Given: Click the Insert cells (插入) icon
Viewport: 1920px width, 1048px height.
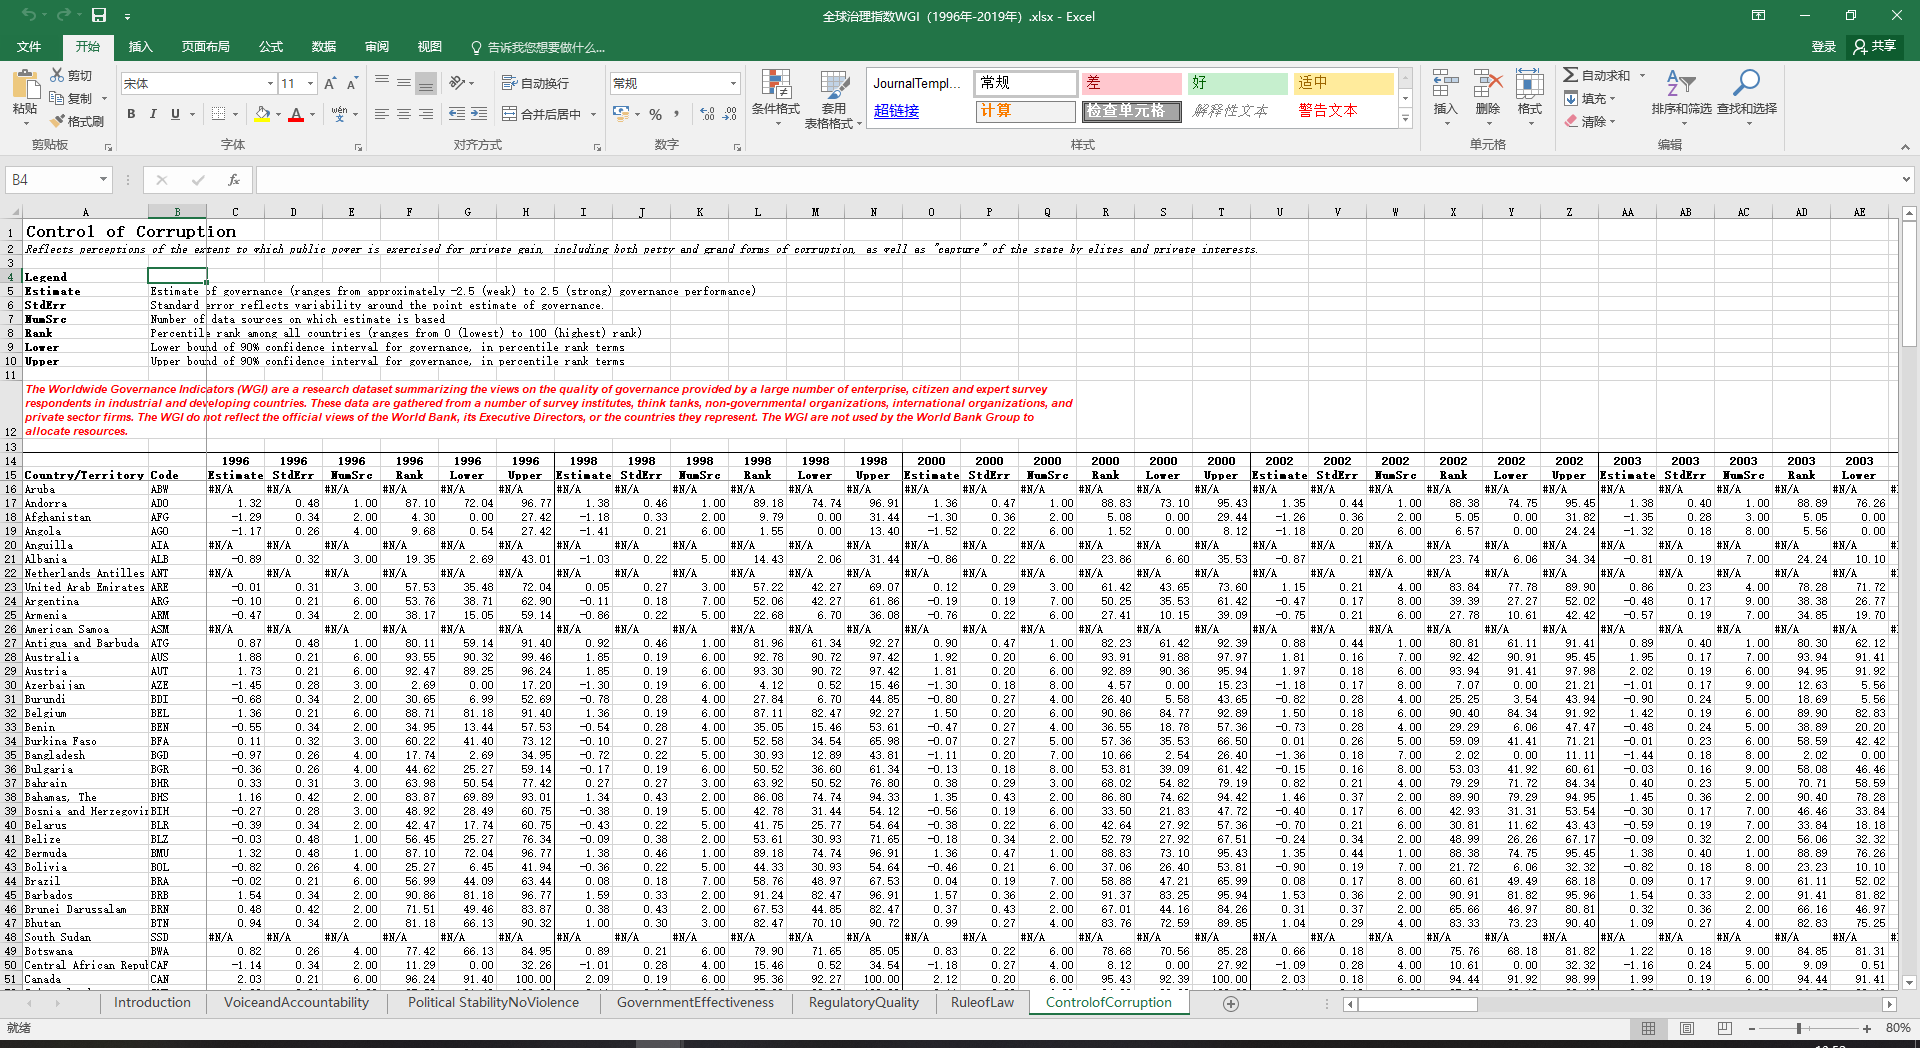Looking at the screenshot, I should click(x=1445, y=83).
